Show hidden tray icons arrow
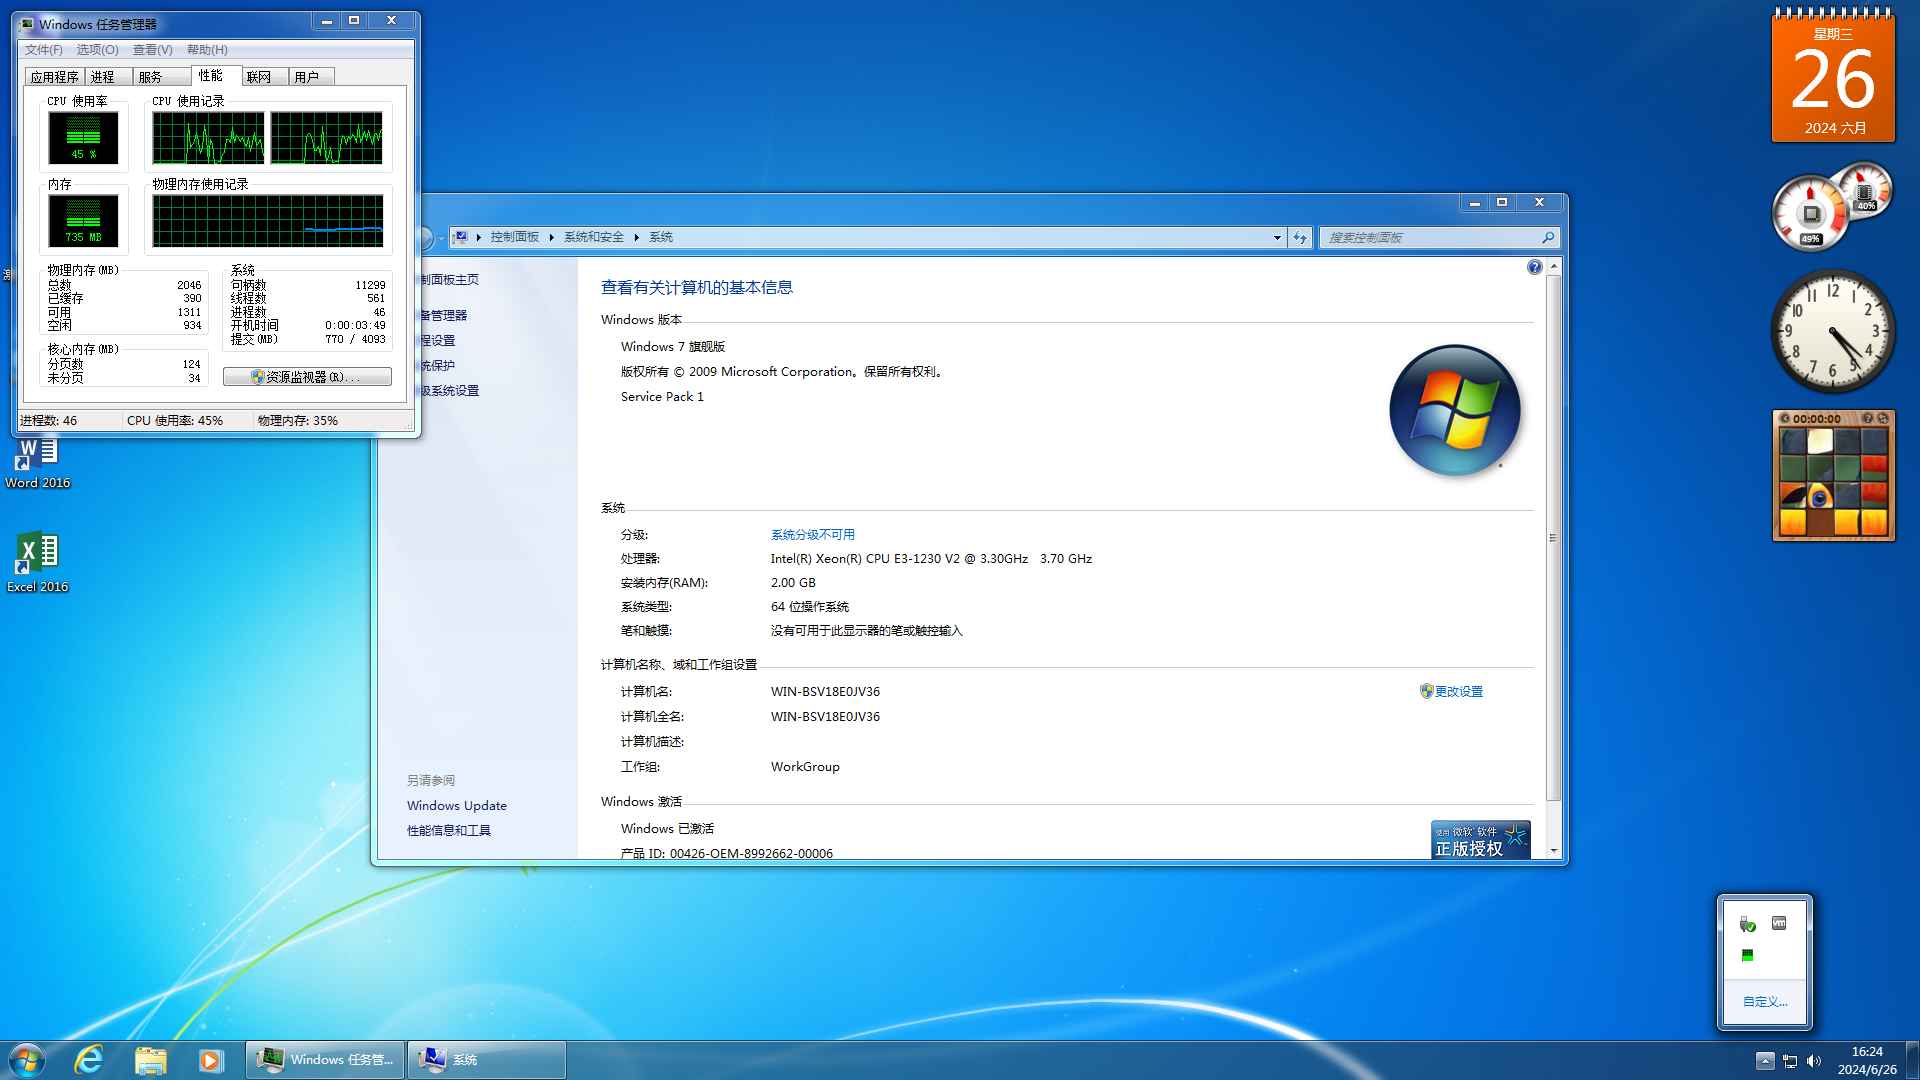This screenshot has width=1920, height=1080. pyautogui.click(x=1765, y=1061)
